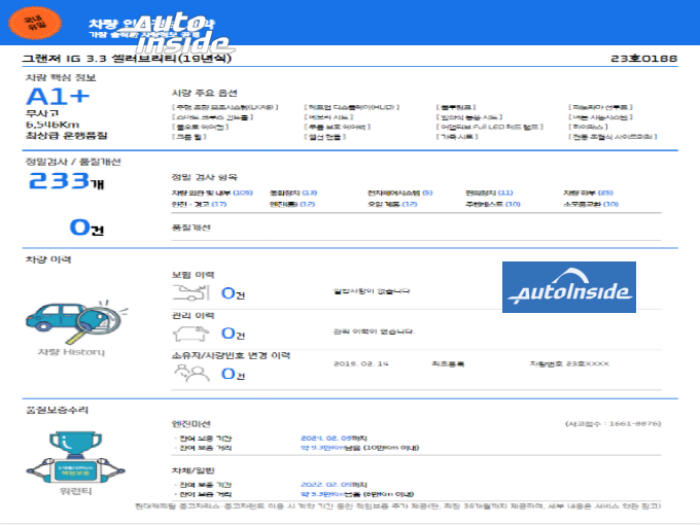
Task: Click the warranty trophy illustration
Action: (75, 457)
